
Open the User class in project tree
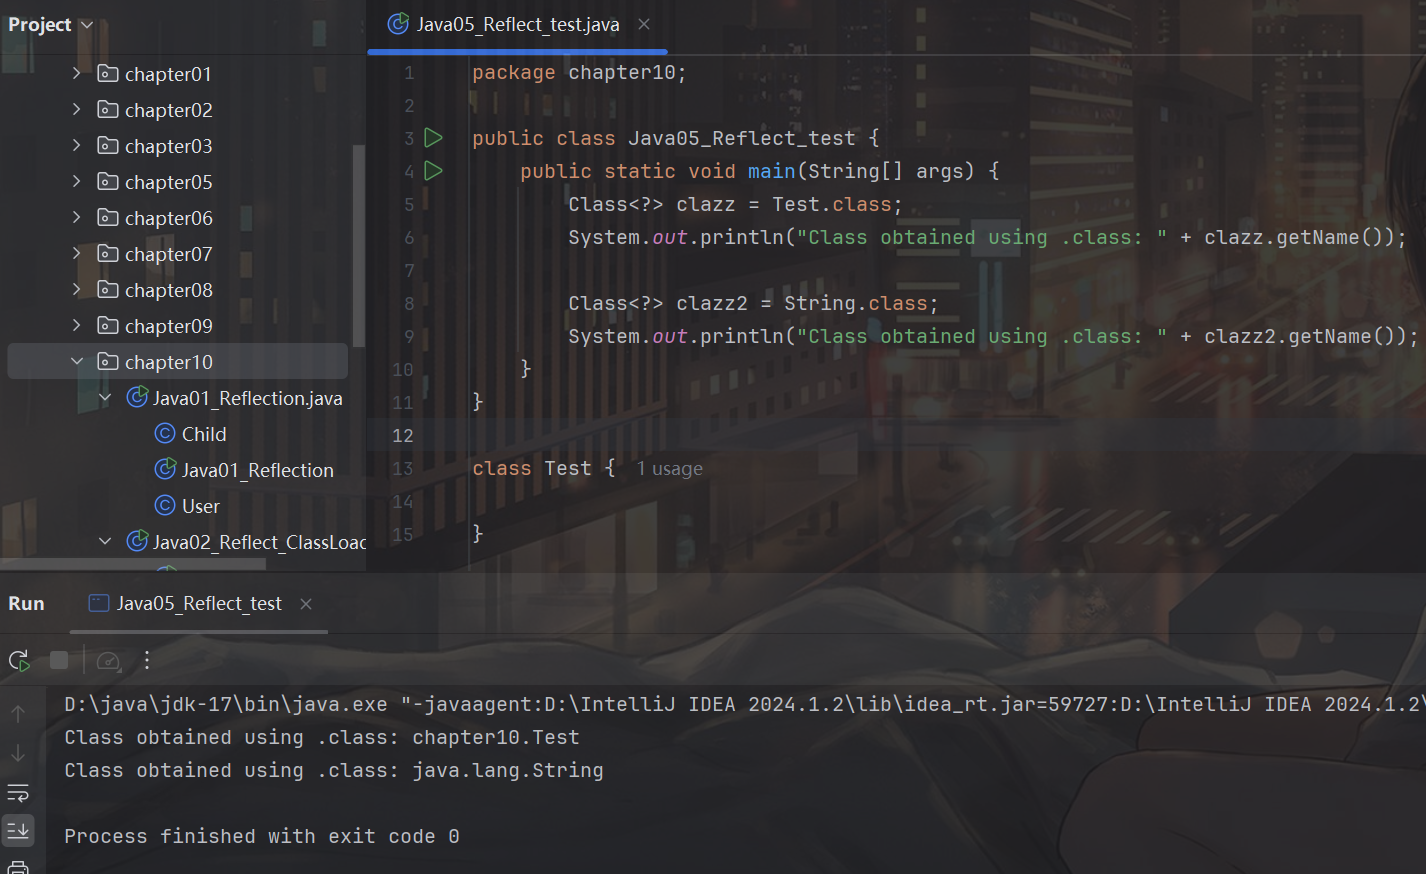coord(200,506)
